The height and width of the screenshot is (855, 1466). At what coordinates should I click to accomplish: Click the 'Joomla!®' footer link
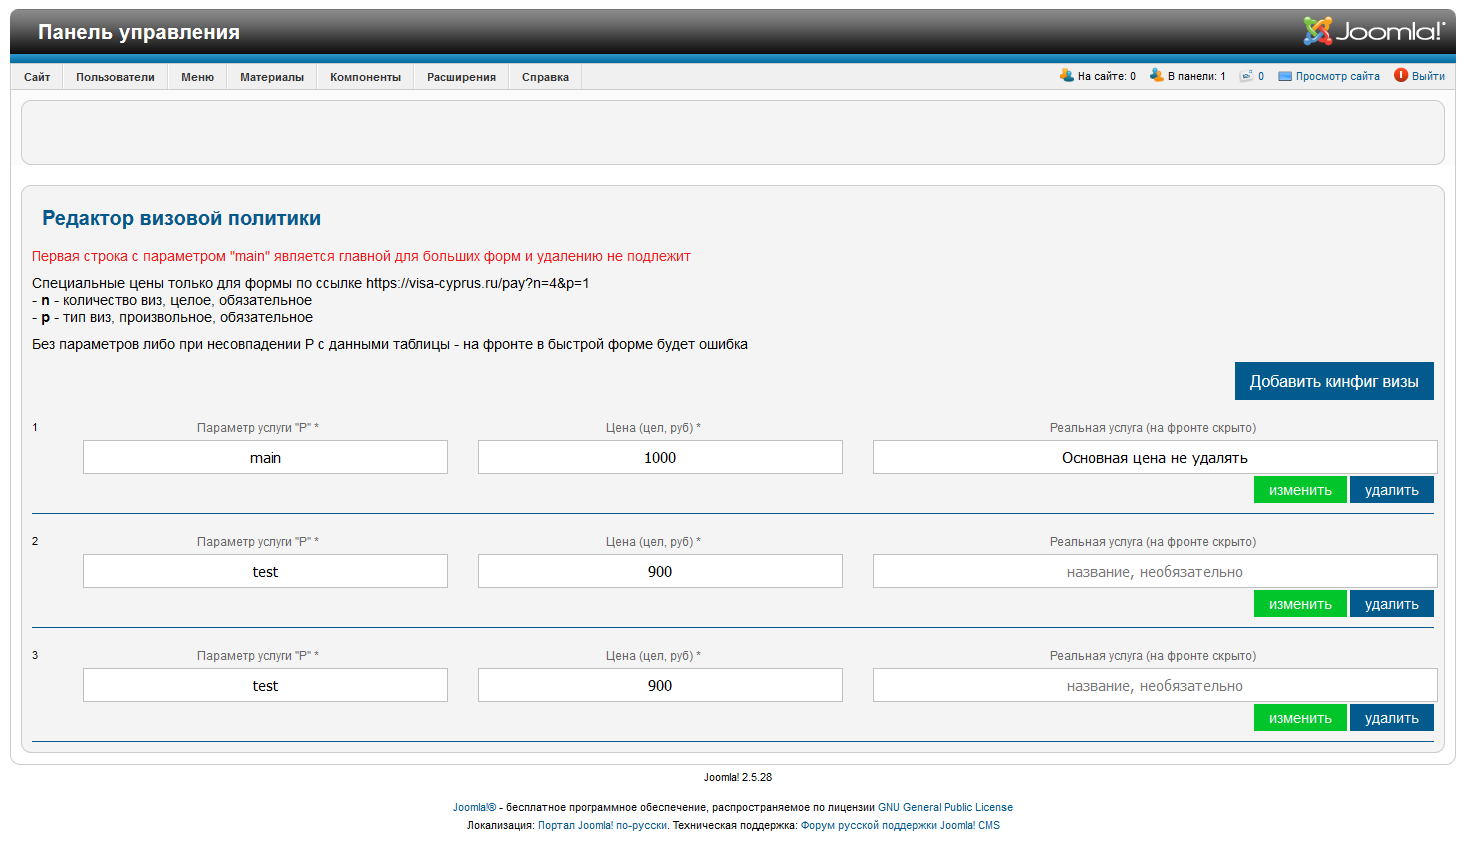[x=474, y=807]
